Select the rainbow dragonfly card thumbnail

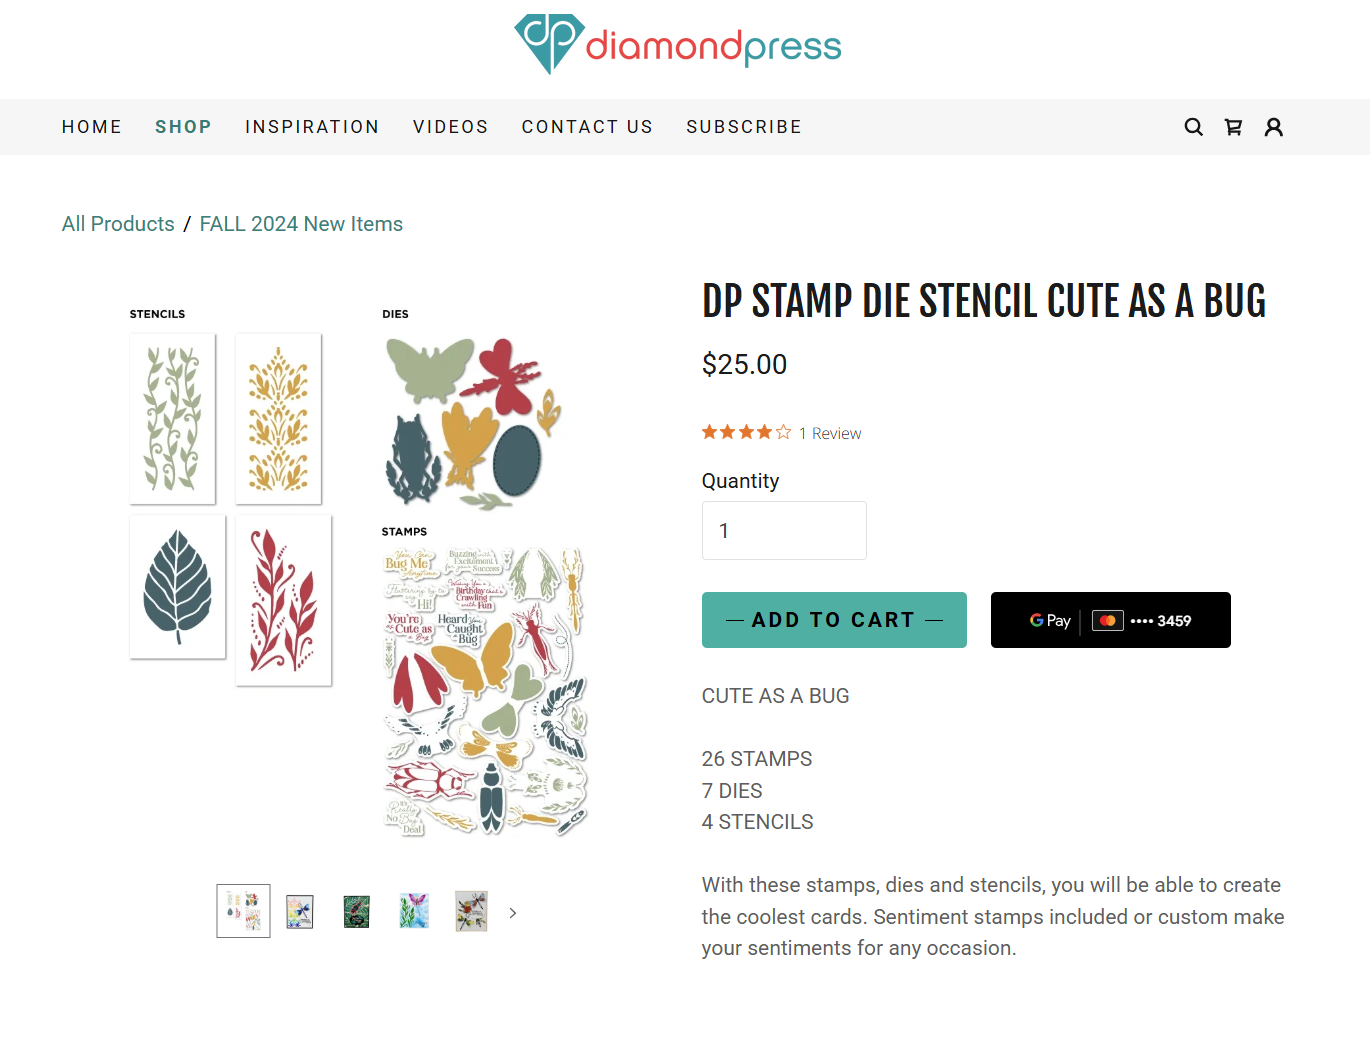299,910
